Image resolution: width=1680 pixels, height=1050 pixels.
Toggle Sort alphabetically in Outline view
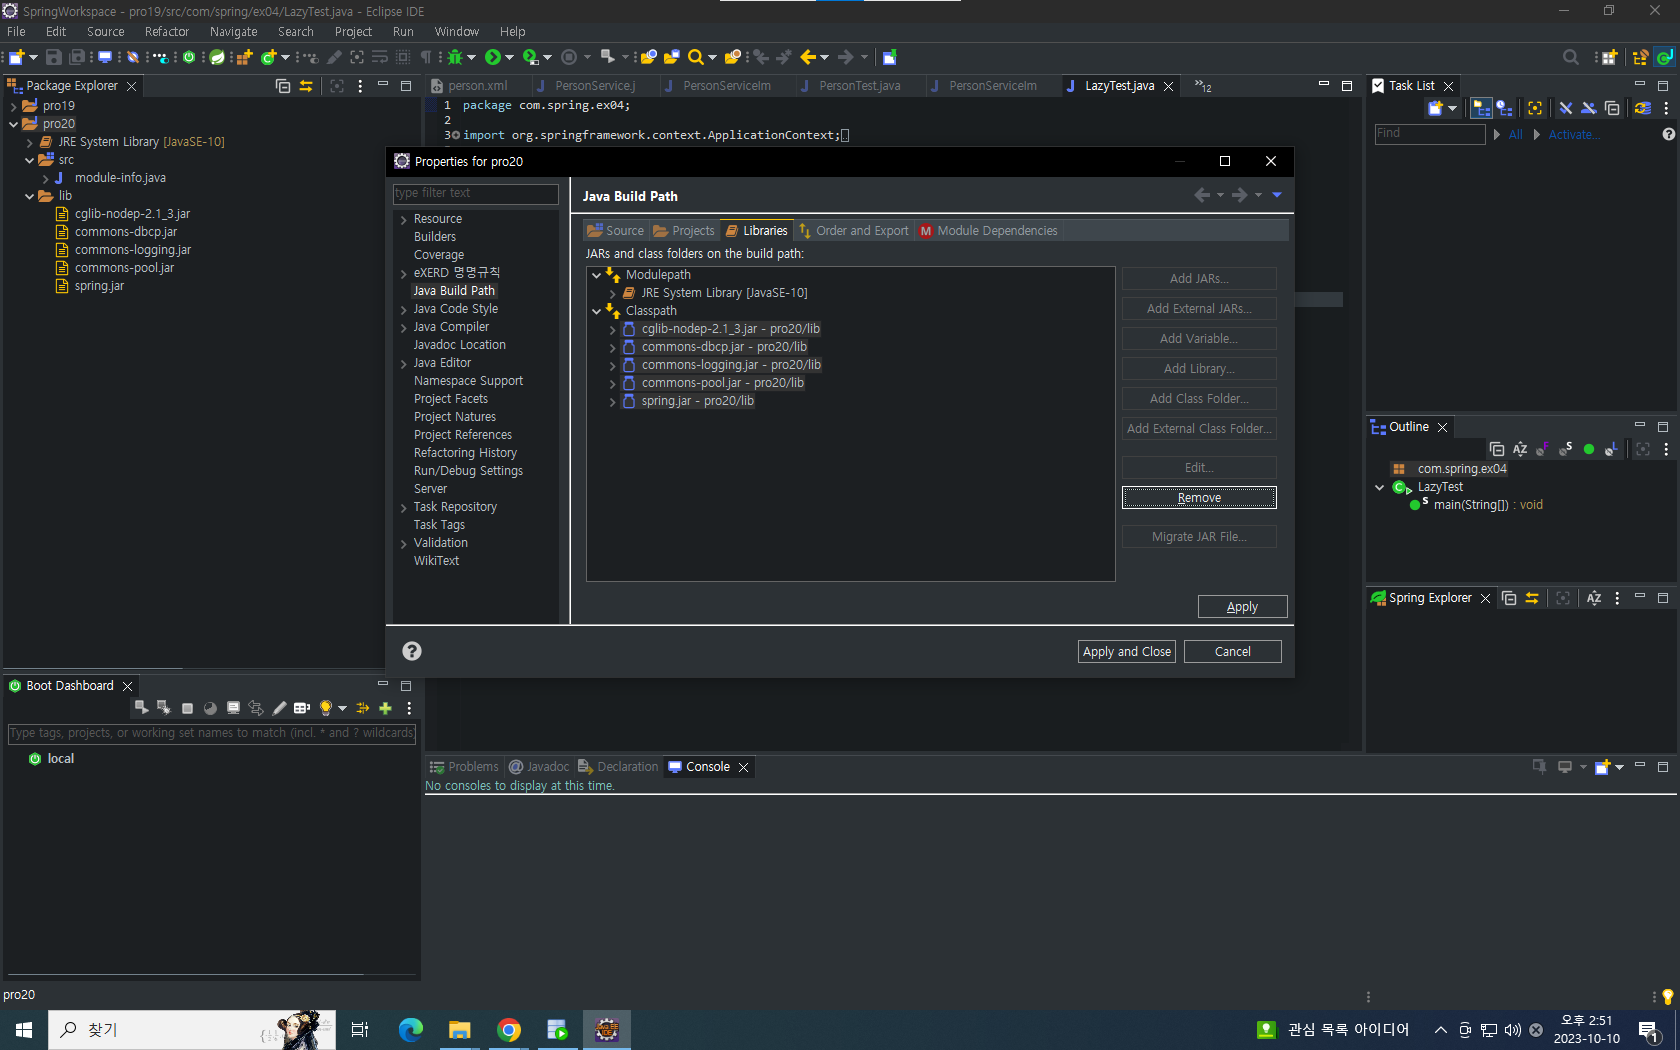(x=1520, y=449)
